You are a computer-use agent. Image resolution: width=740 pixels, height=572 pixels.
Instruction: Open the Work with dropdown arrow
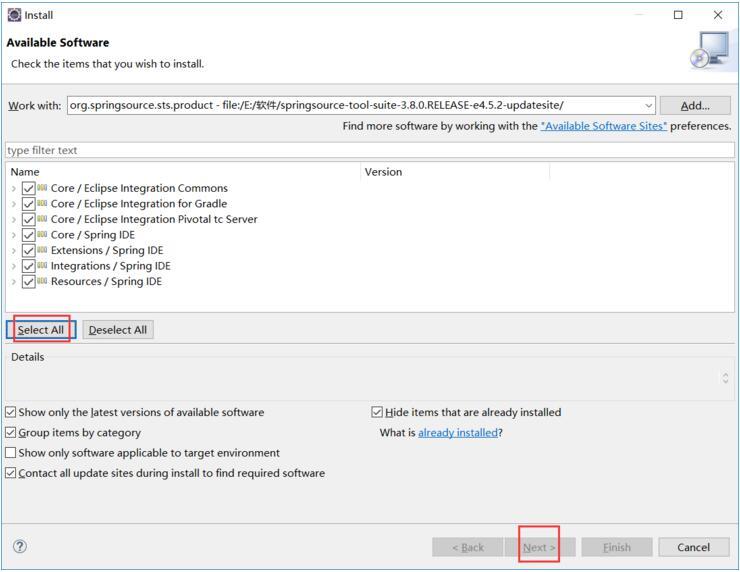pyautogui.click(x=648, y=105)
